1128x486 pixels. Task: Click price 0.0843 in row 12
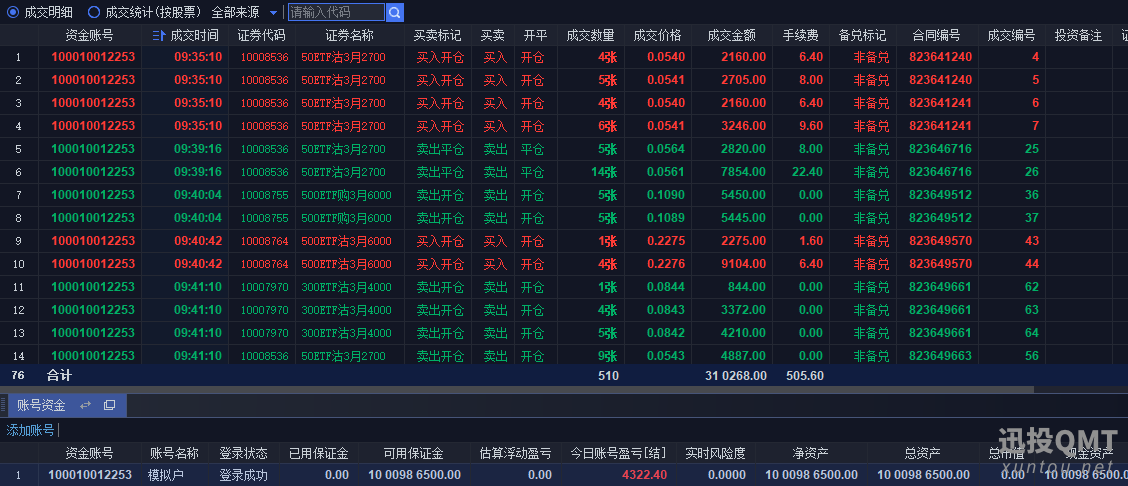coord(665,310)
